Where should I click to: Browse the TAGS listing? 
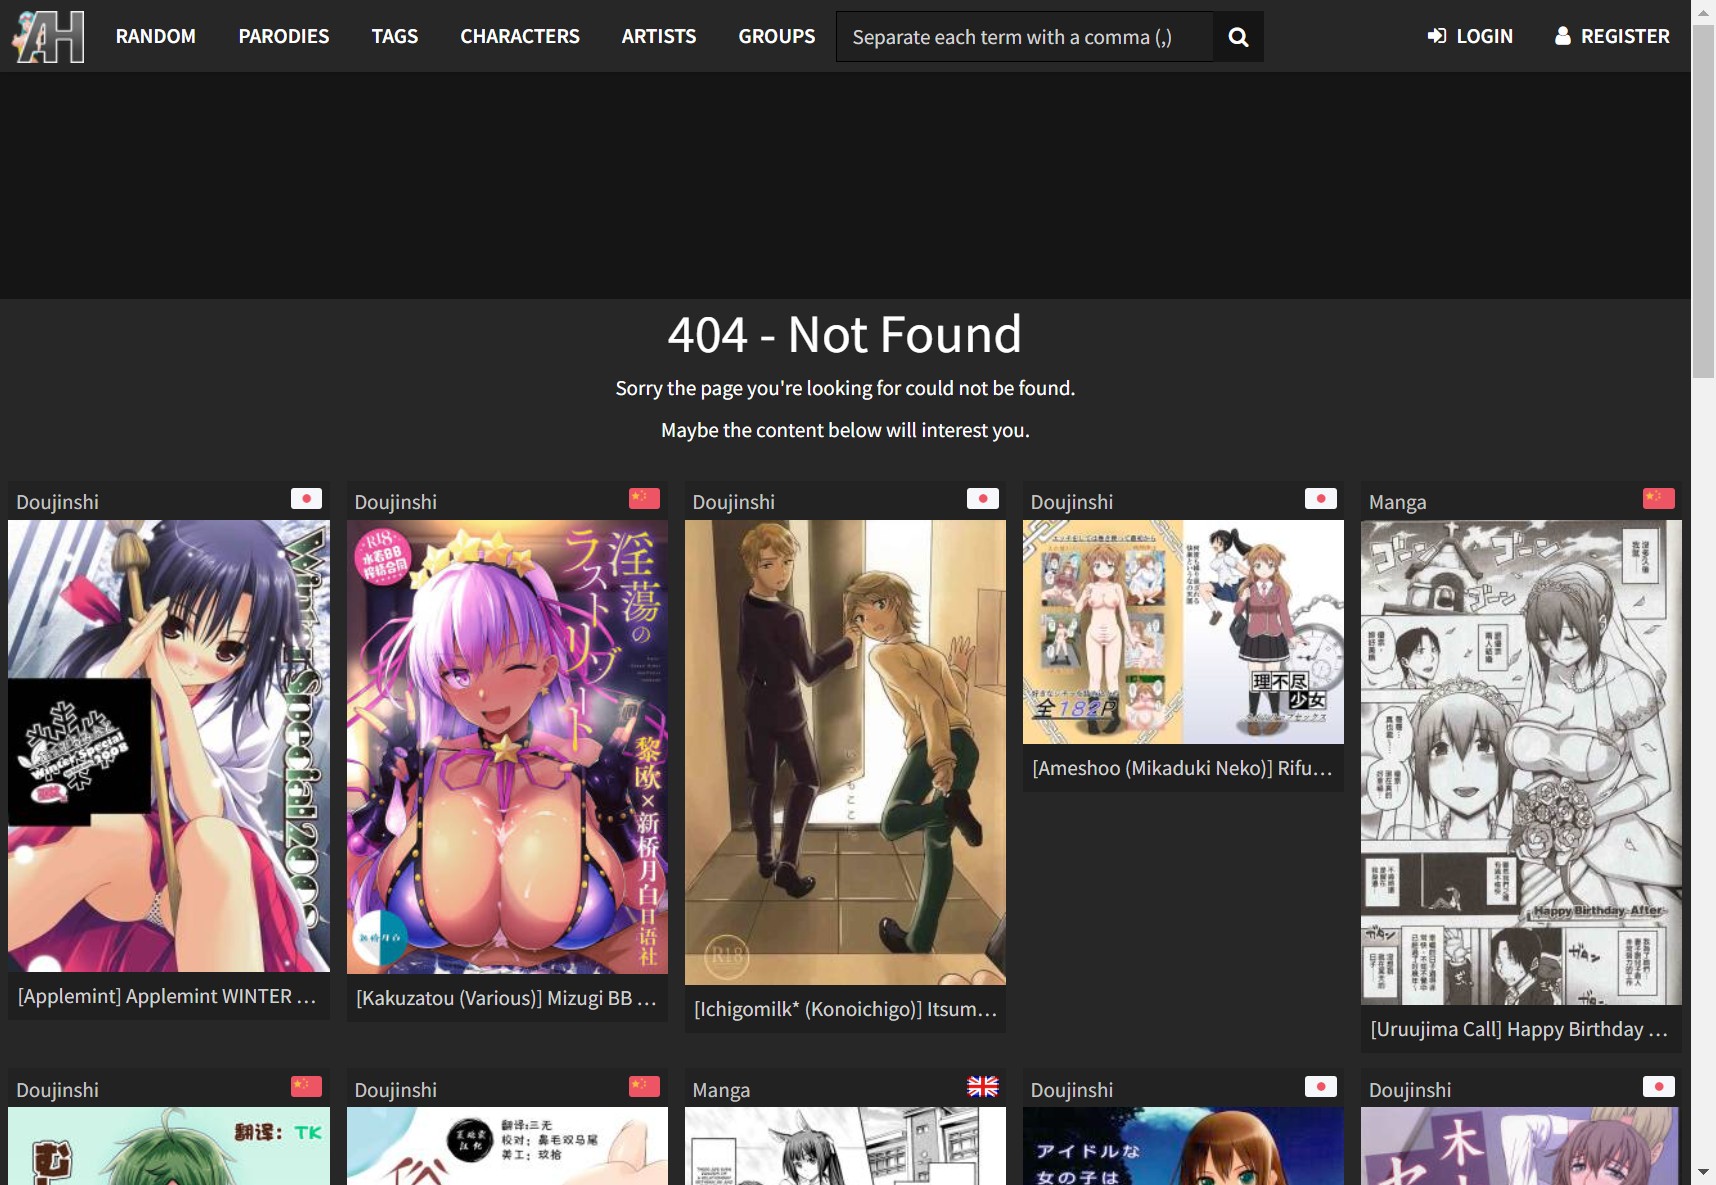394,36
